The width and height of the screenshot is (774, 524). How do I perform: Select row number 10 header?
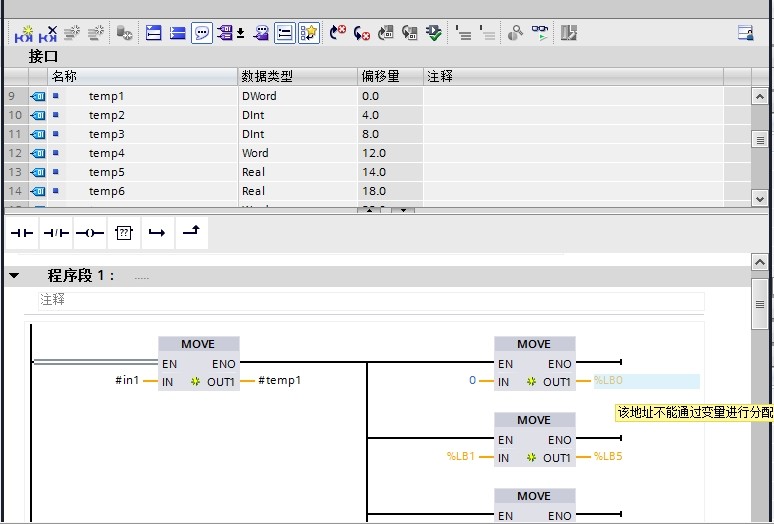15,115
